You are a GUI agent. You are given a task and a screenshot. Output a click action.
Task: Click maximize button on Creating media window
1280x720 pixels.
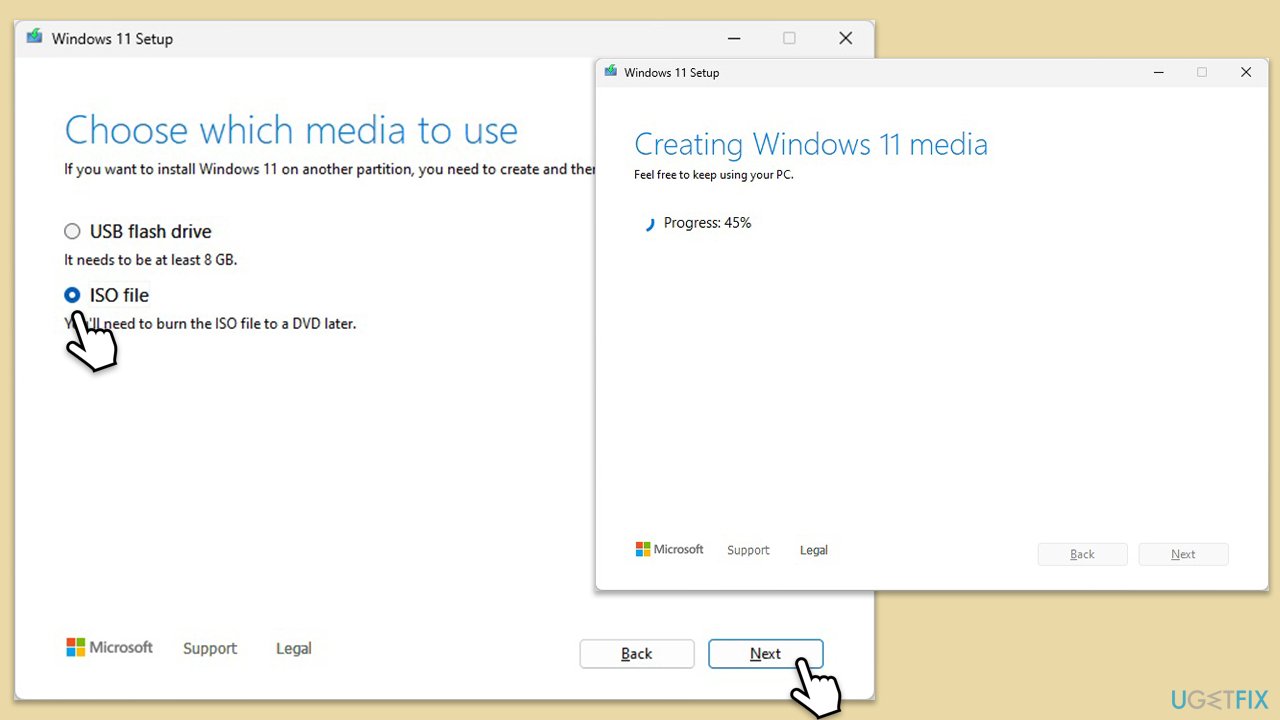coord(1202,72)
